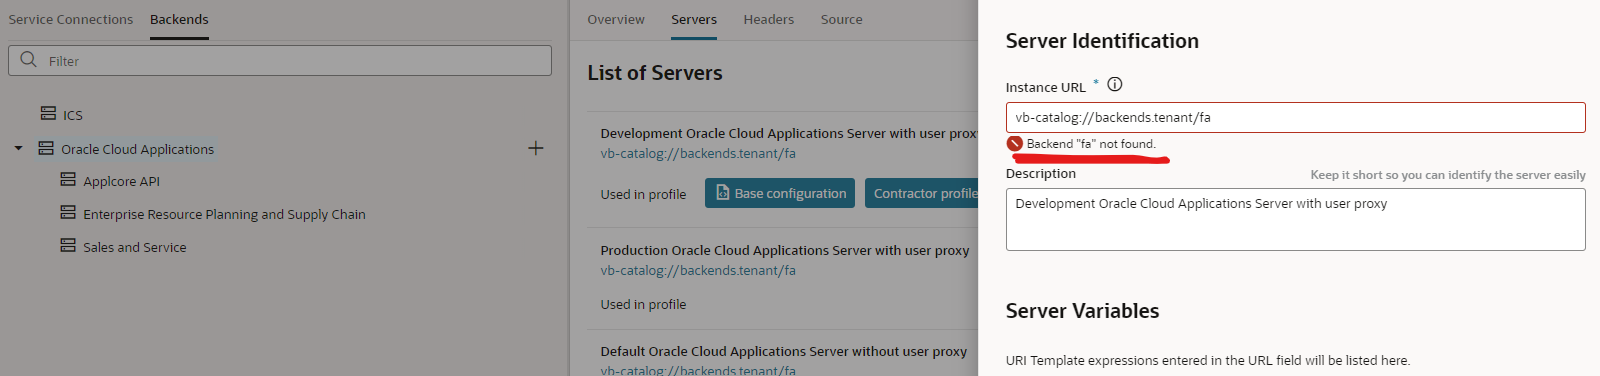Switch to the Source tab
The width and height of the screenshot is (1600, 376).
tap(842, 19)
